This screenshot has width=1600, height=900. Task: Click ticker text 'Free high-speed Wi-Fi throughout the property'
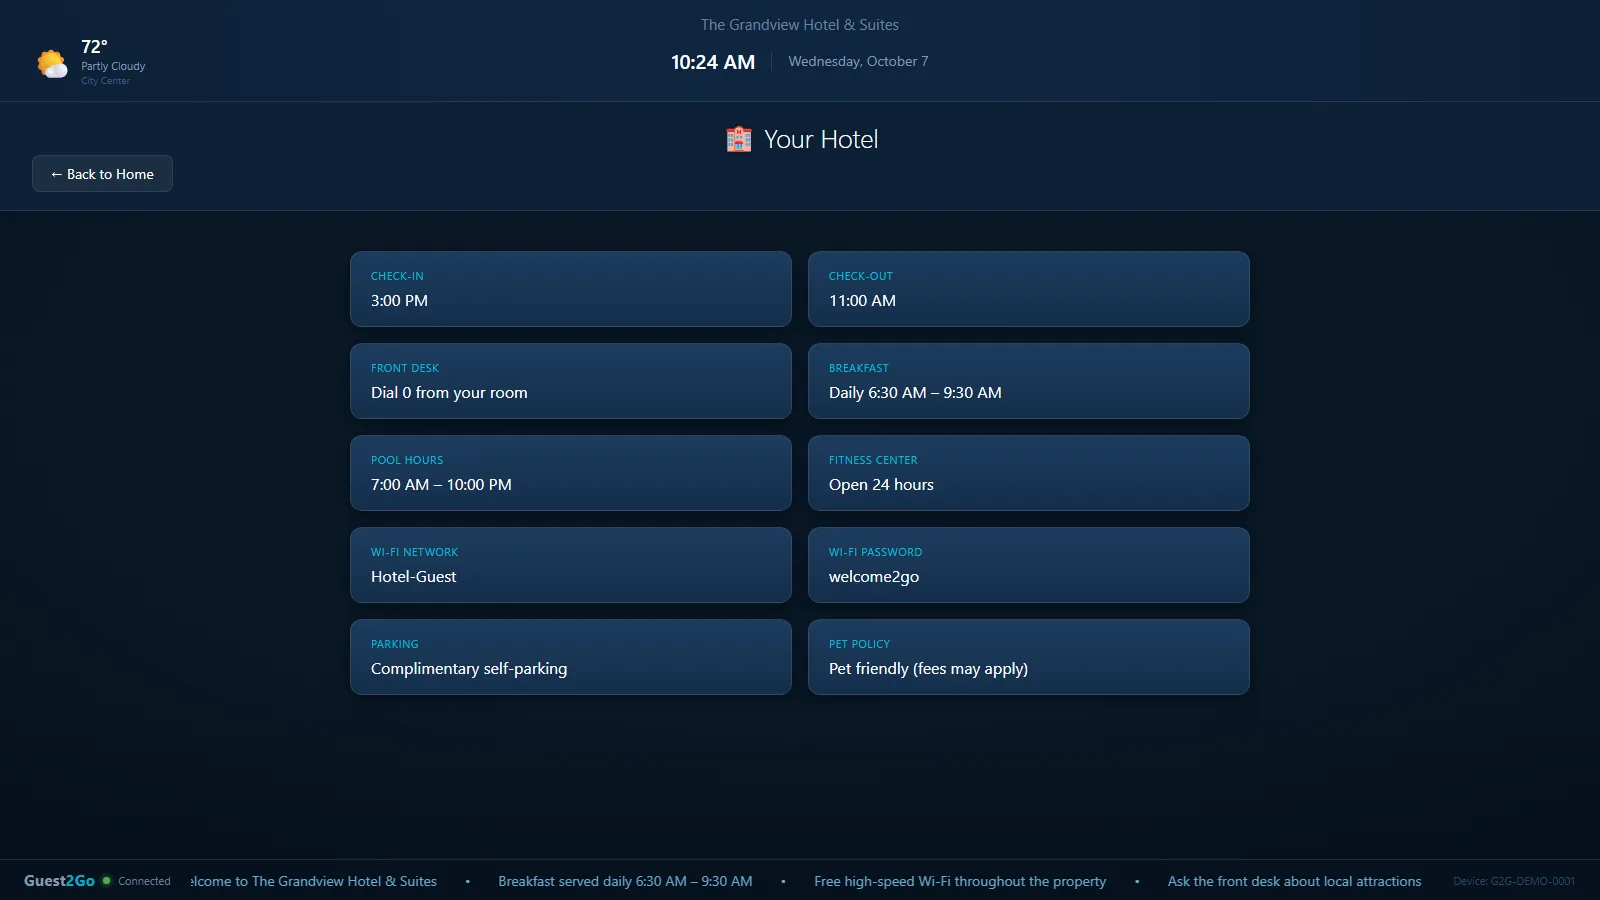pos(960,881)
